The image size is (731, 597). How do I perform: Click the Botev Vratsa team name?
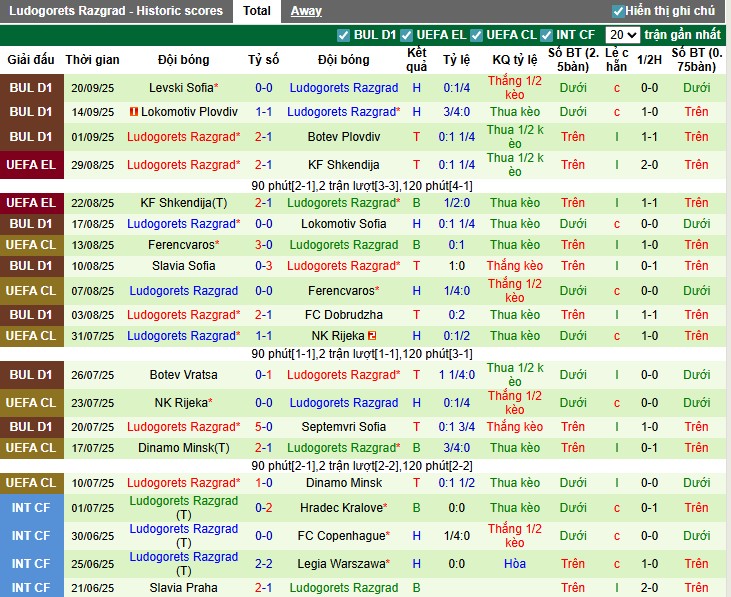(183, 375)
